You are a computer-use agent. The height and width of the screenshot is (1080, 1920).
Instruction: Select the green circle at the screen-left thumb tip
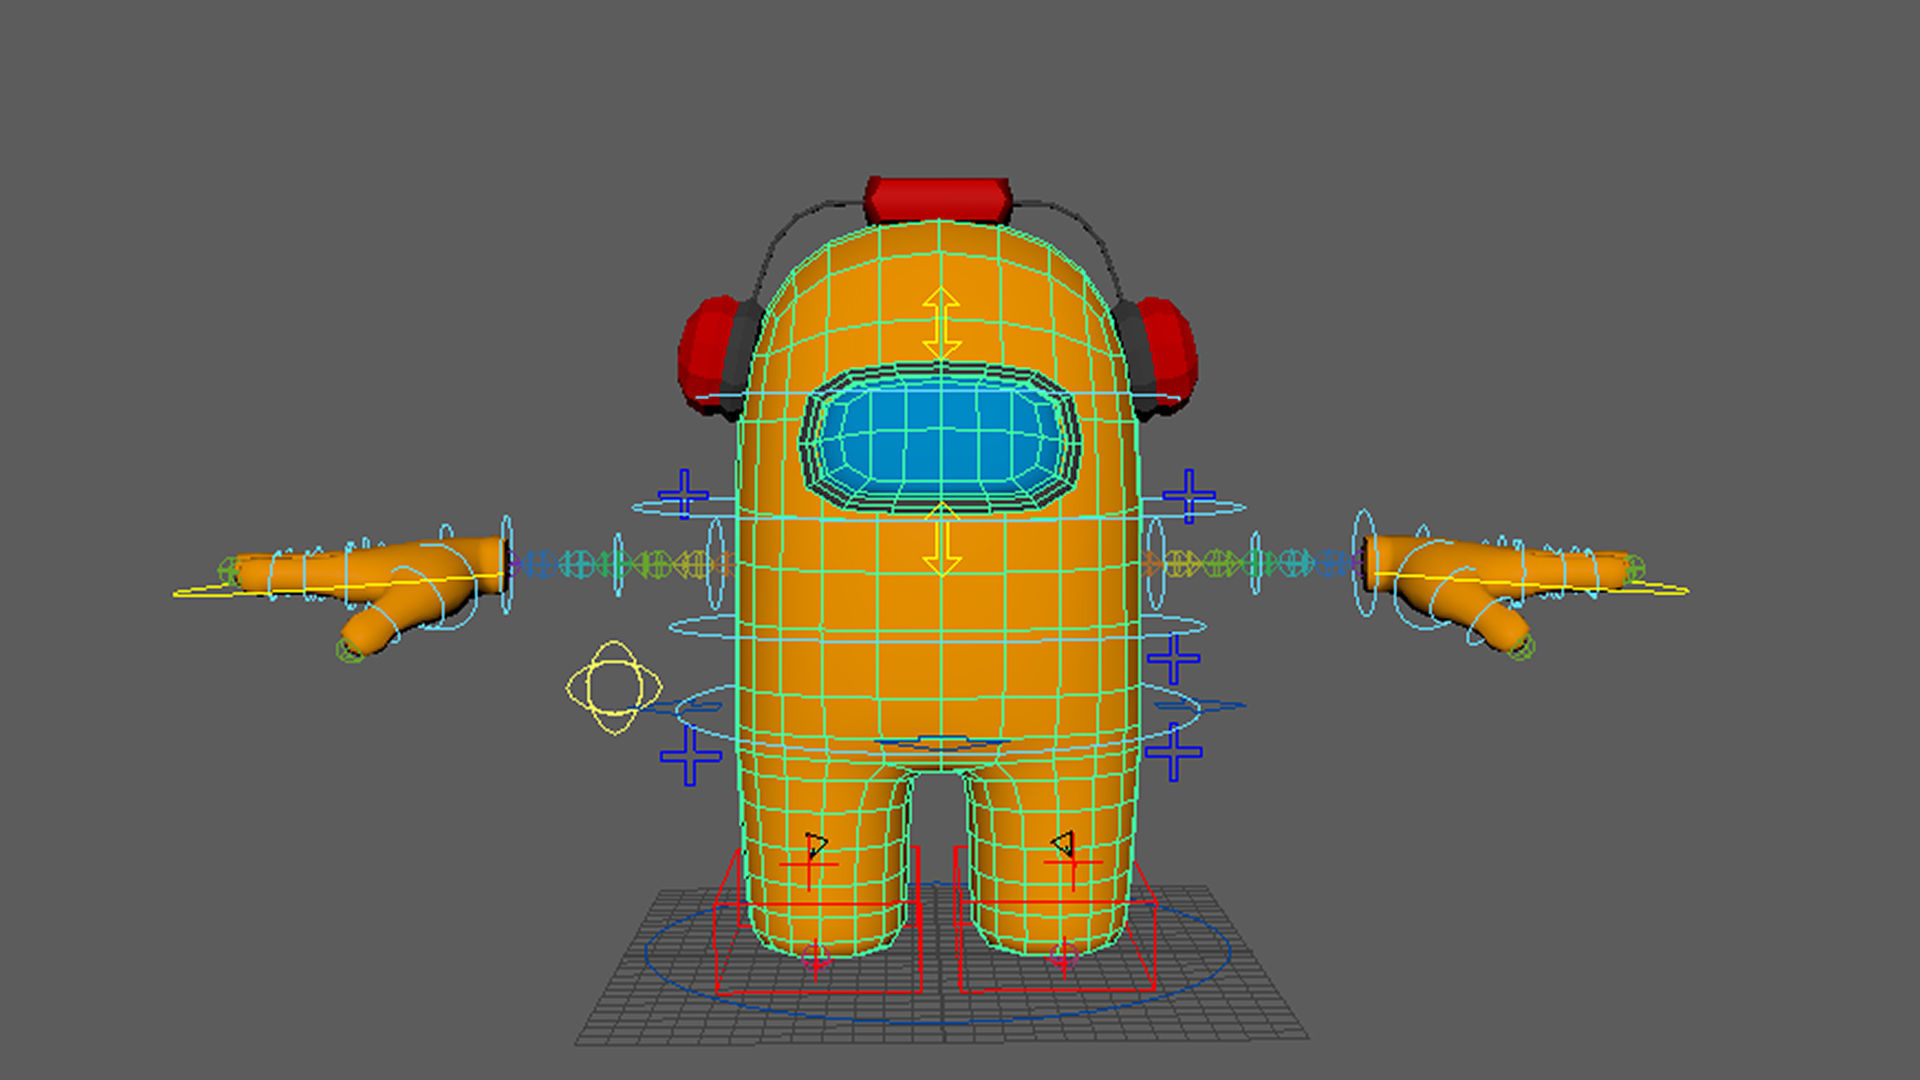pos(350,650)
